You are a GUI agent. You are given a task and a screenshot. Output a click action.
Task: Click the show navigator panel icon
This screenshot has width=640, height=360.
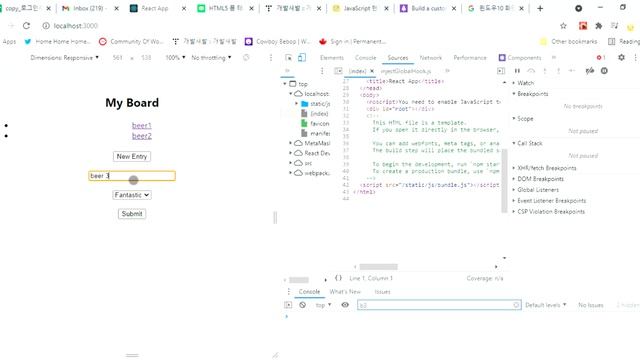coord(338,71)
